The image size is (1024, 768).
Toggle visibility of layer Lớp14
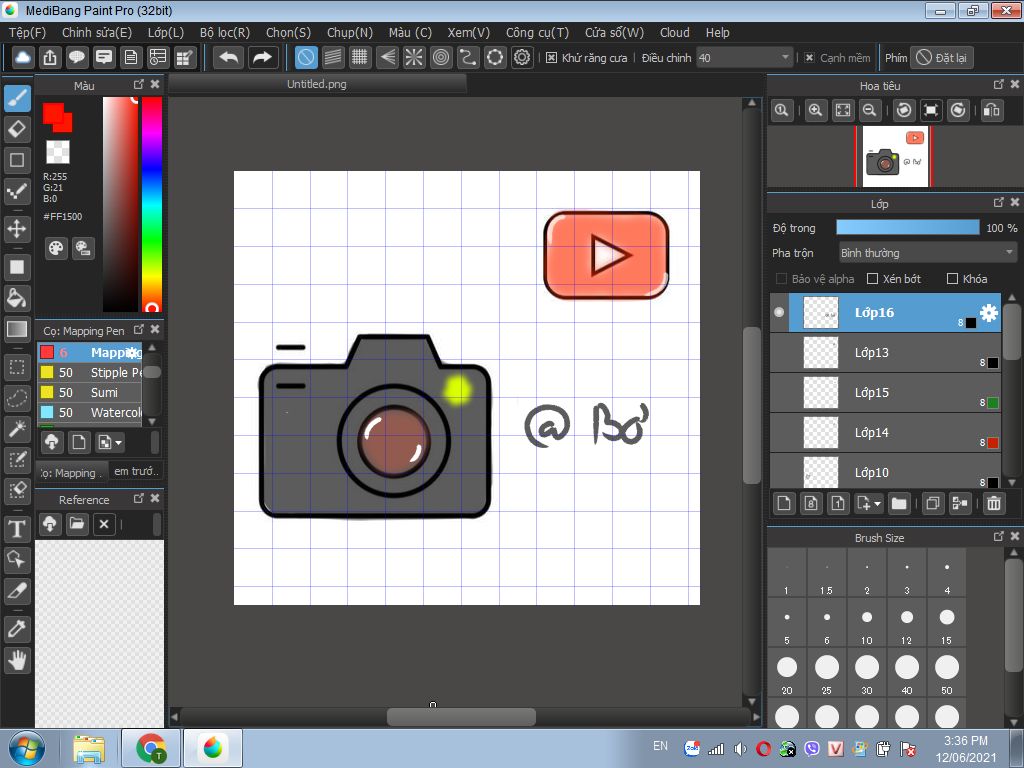779,432
